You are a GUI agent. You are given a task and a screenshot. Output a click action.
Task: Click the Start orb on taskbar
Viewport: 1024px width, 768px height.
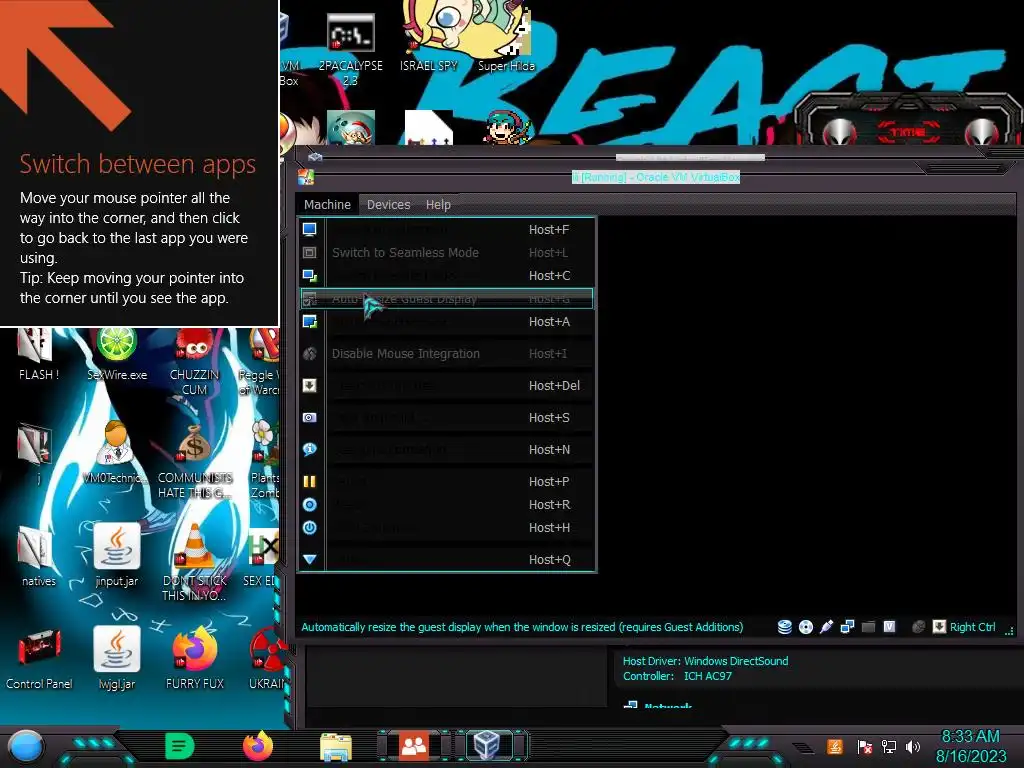coord(25,747)
